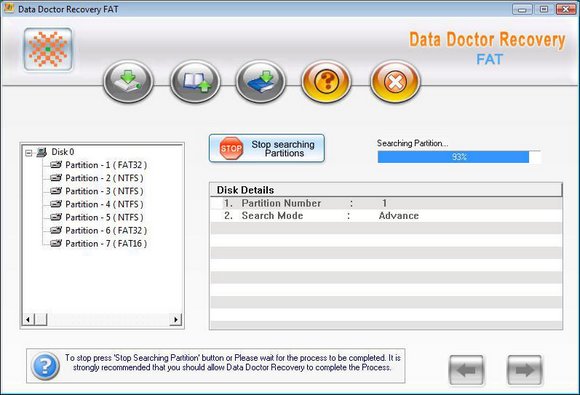
Task: Click the tree panel scroll left arrow
Action: [28, 319]
